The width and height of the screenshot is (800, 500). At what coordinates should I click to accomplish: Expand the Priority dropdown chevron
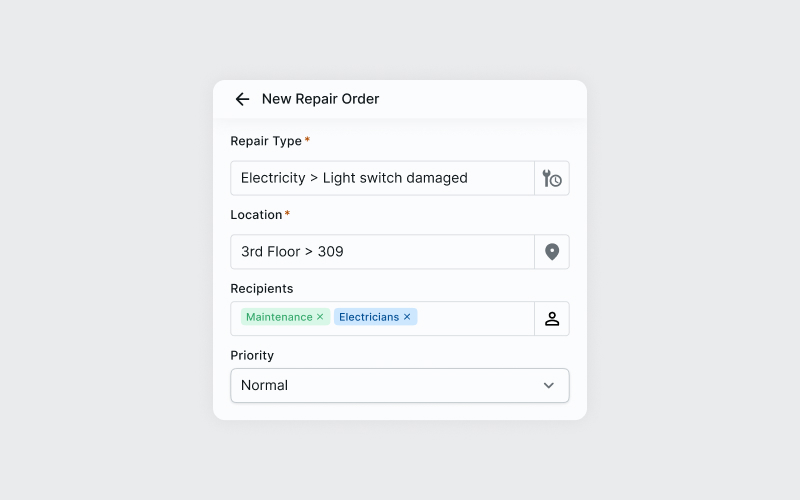click(548, 385)
